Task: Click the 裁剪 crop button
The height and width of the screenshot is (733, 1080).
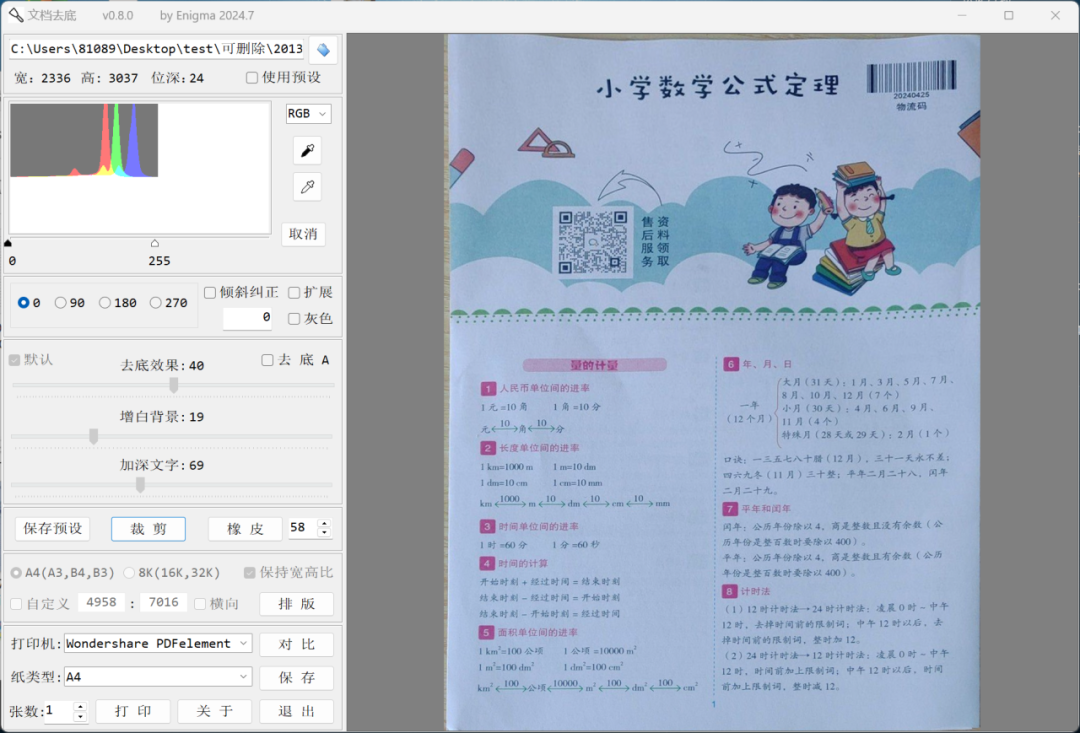Action: pyautogui.click(x=148, y=529)
